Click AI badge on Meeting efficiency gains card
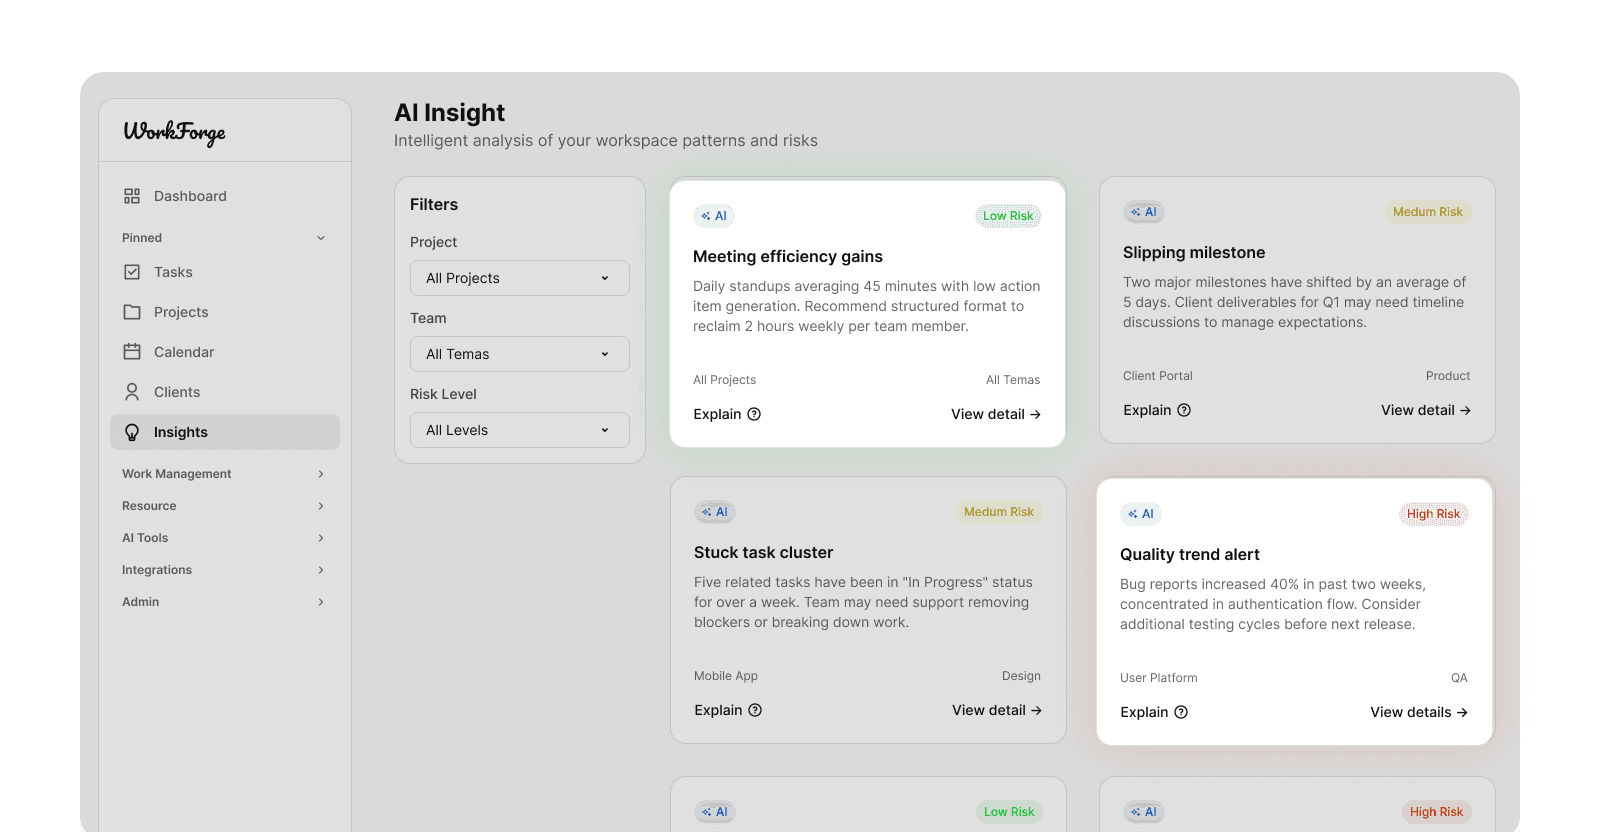The width and height of the screenshot is (1600, 832). pos(714,216)
